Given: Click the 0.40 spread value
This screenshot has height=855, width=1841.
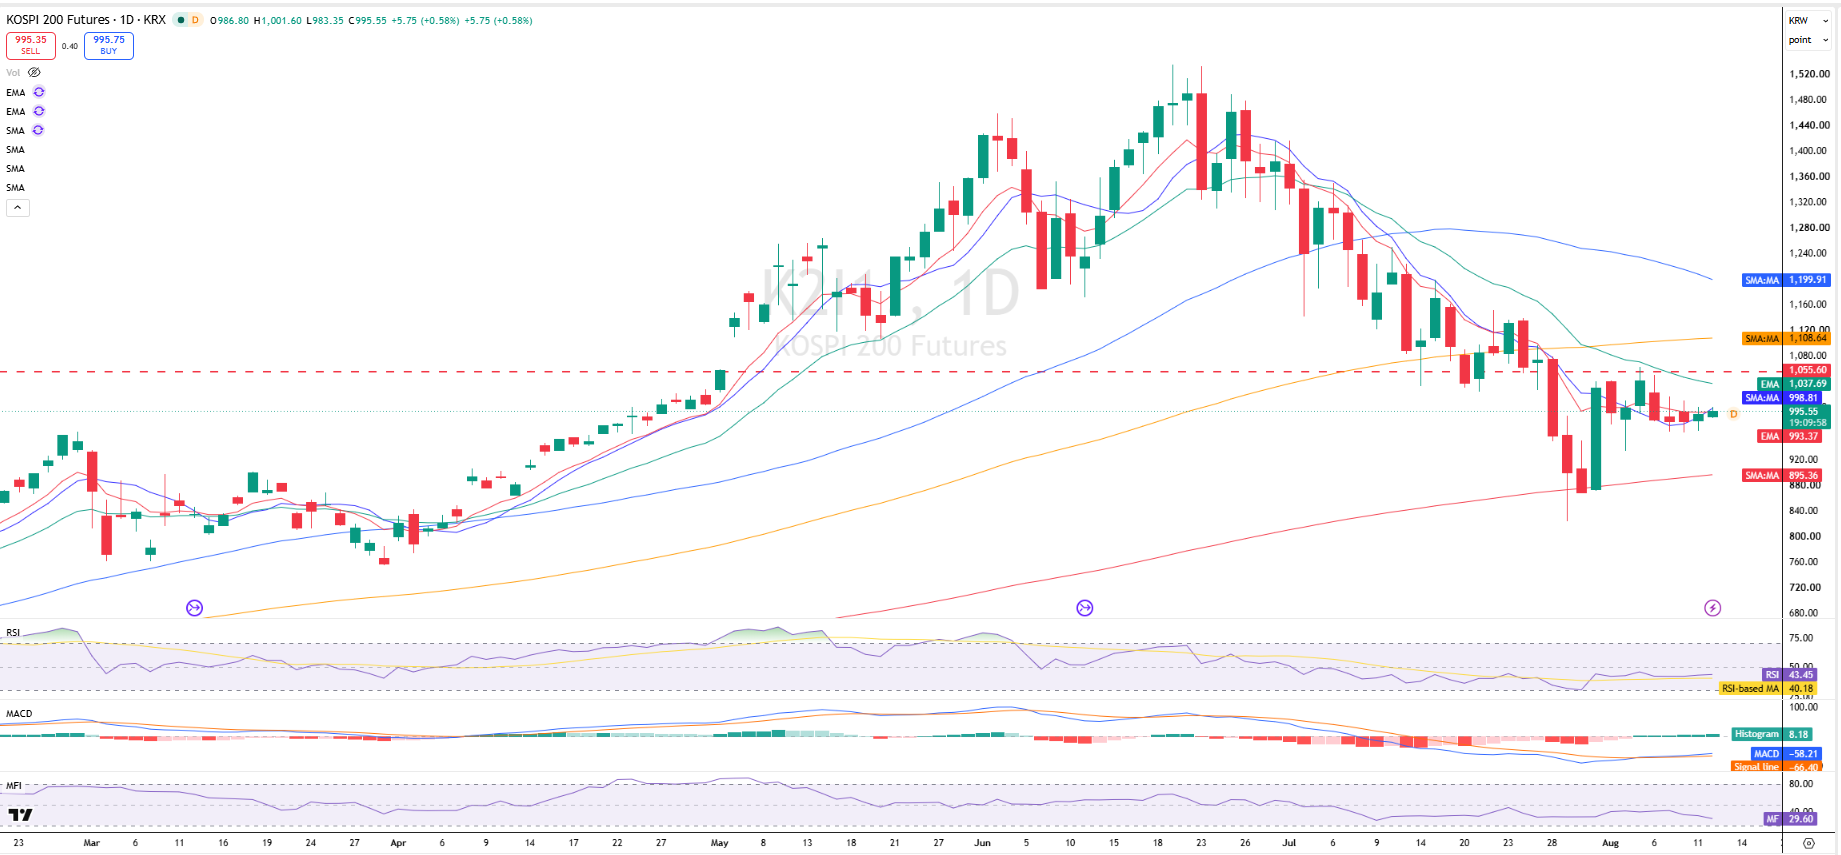Looking at the screenshot, I should point(70,46).
